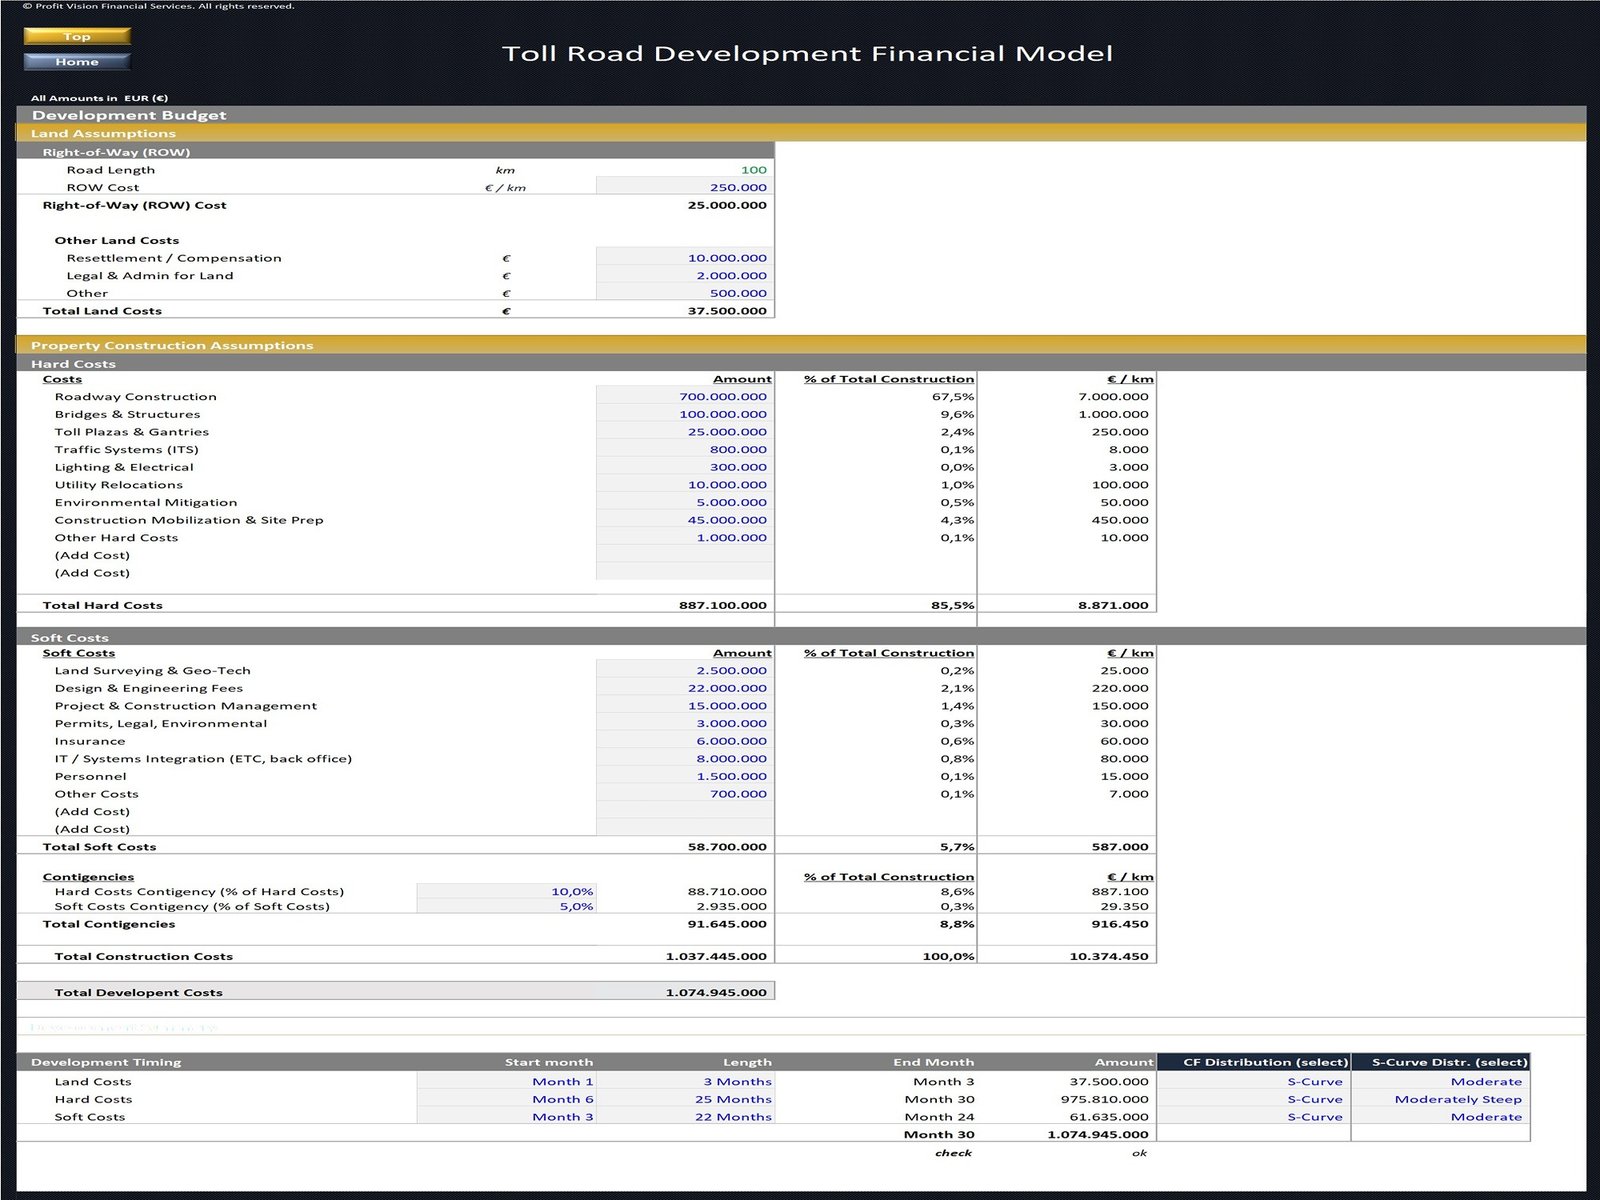1600x1200 pixels.
Task: Open the Moderately Steep S-Curve selector
Action: pos(1440,1099)
